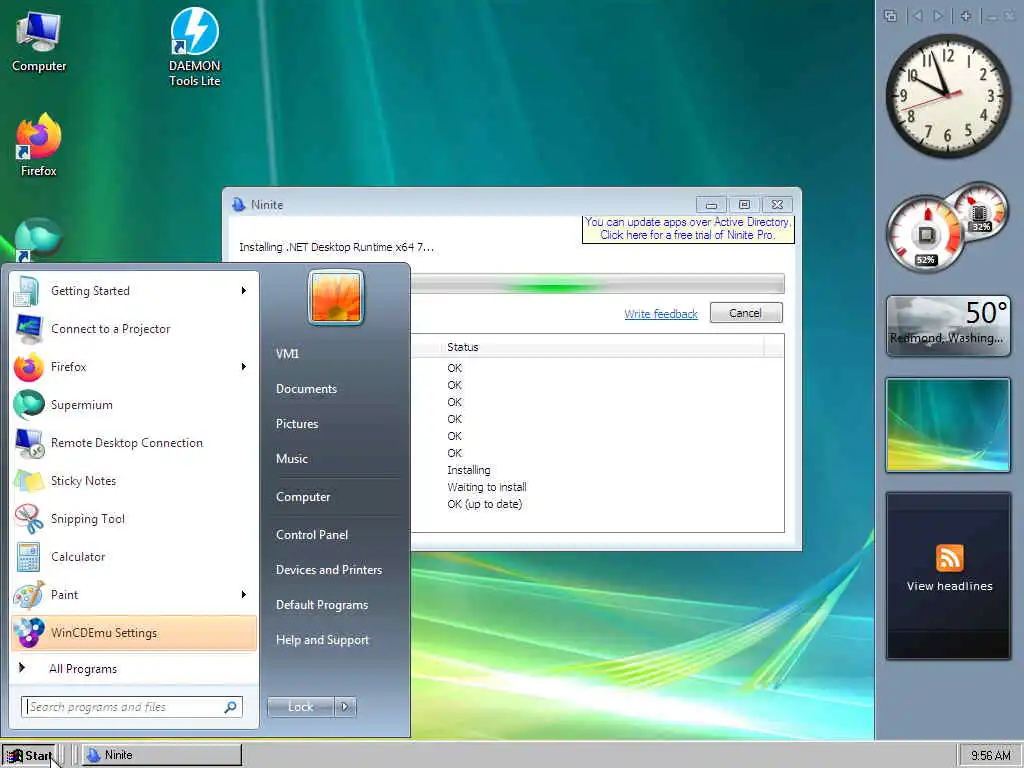The height and width of the screenshot is (768, 1024).
Task: Click the Firefox icon in Start menu
Action: 29,367
